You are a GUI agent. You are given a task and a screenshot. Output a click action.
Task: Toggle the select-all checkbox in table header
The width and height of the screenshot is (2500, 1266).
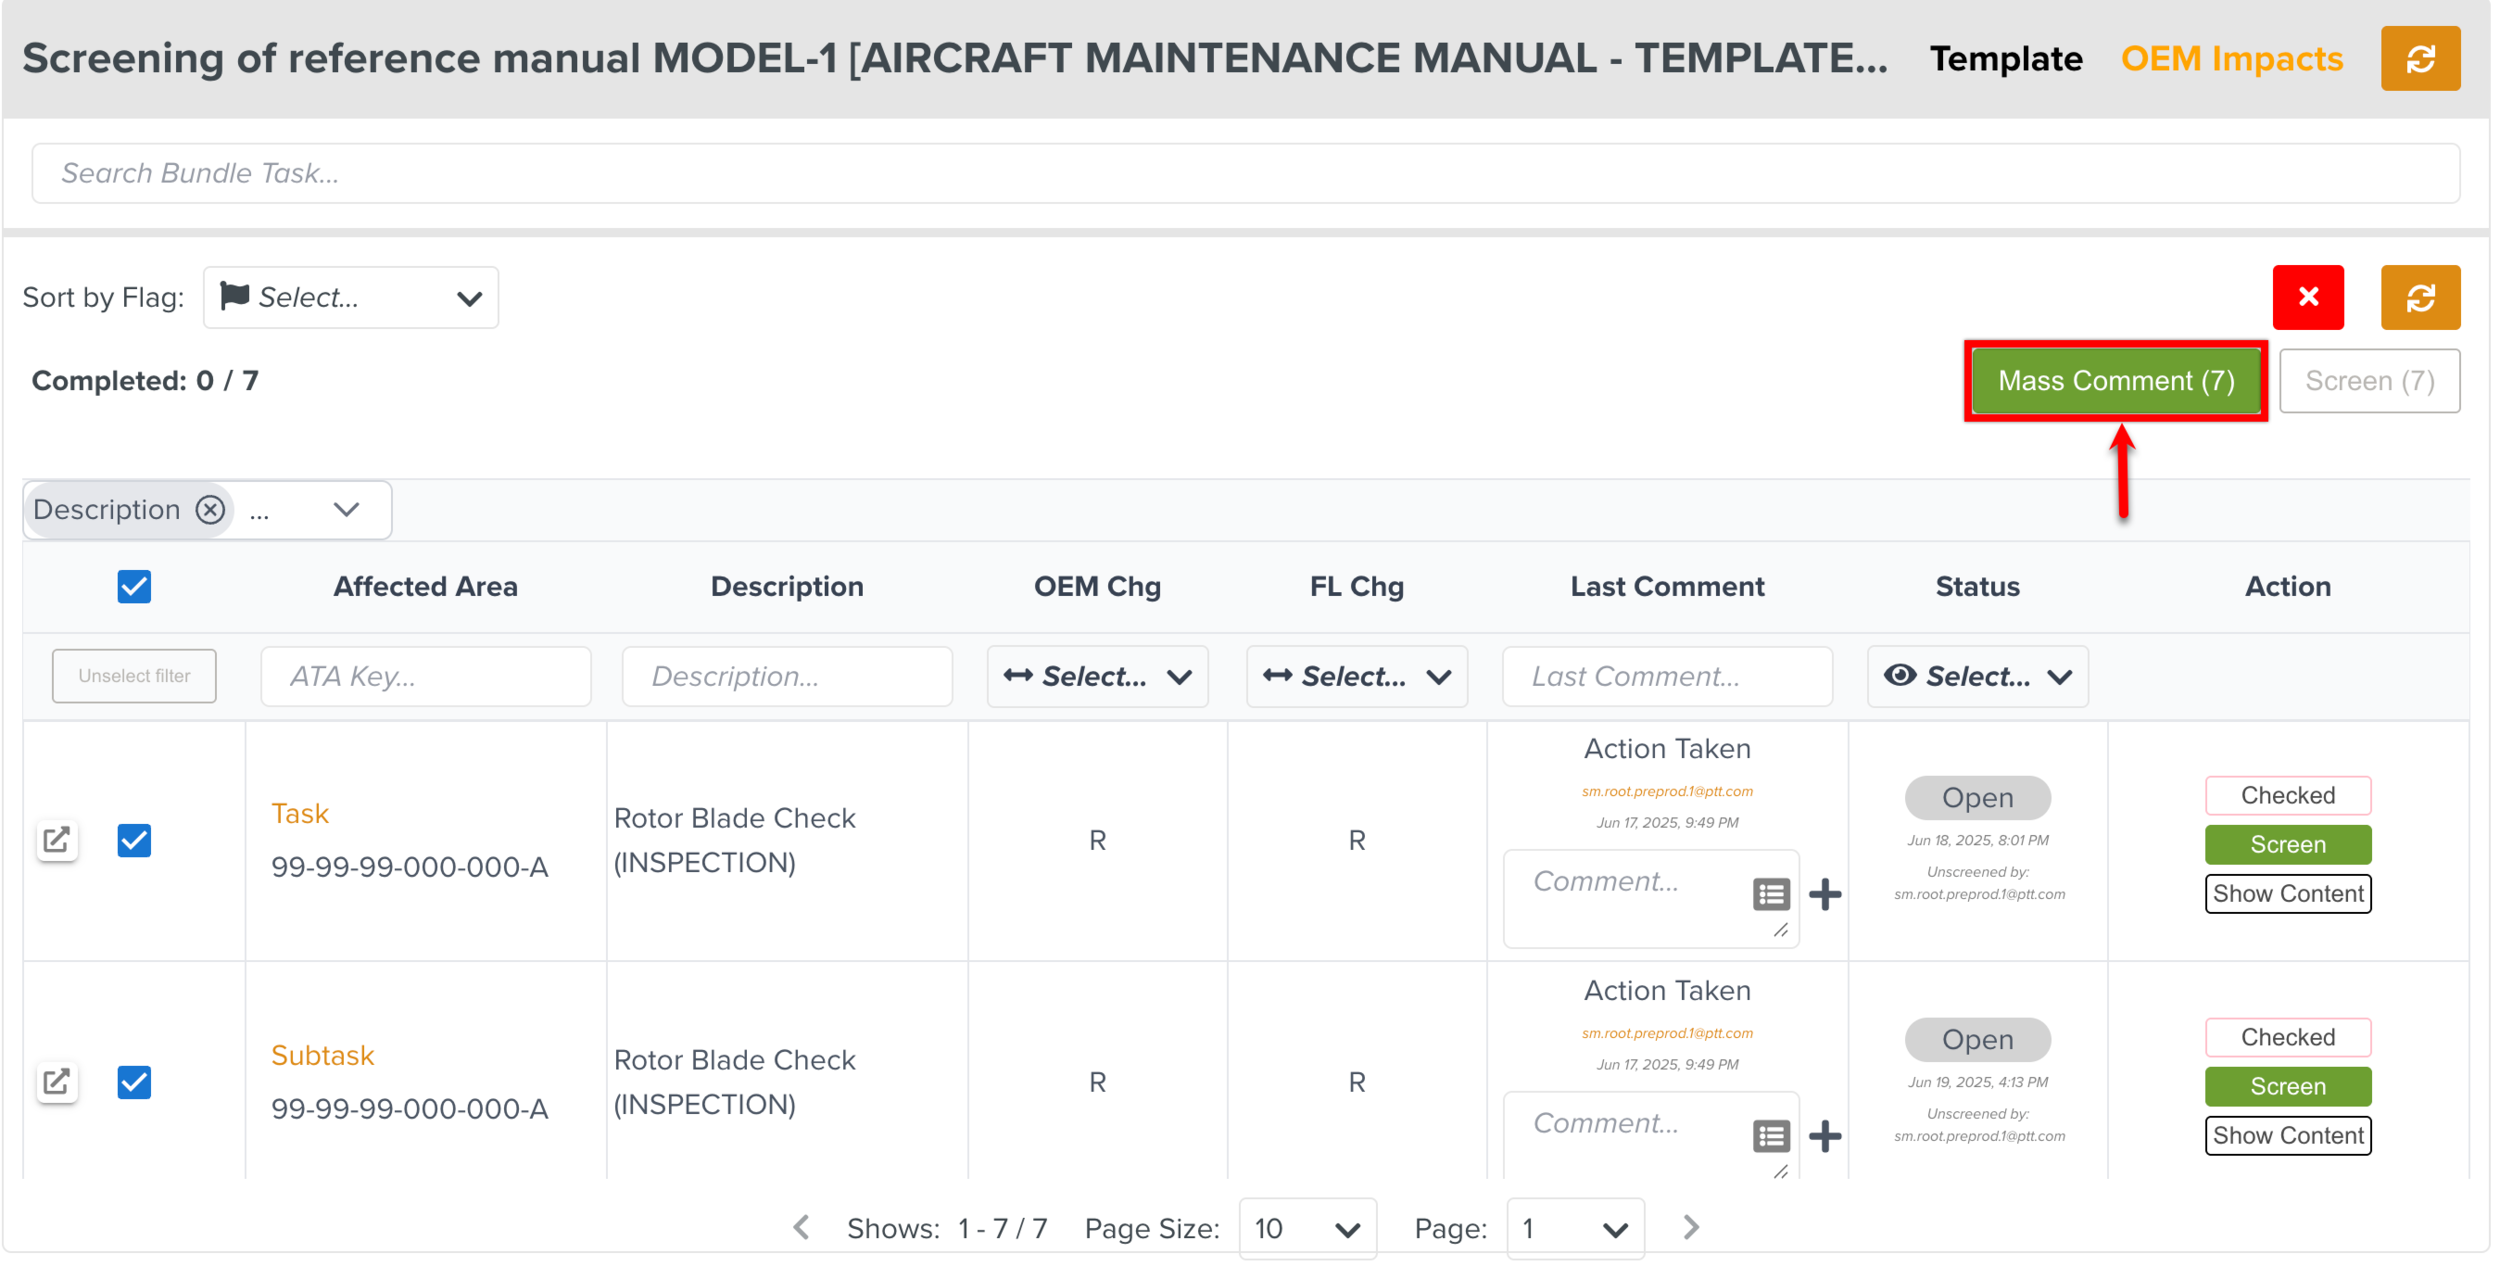[134, 587]
